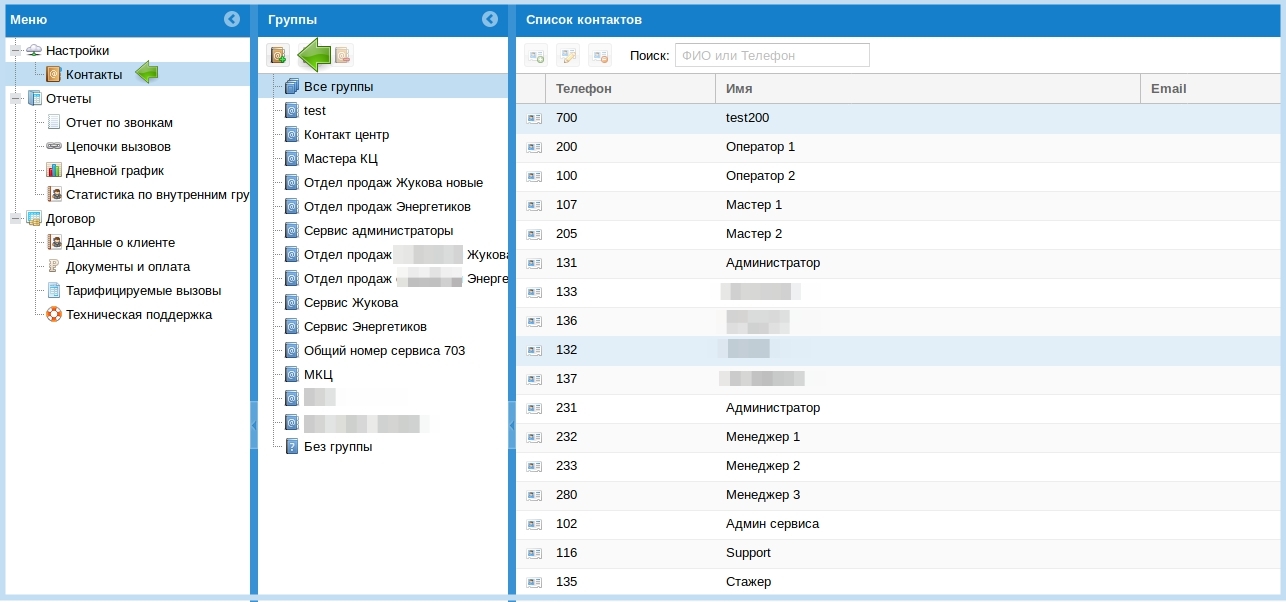Viewport: 1286px width, 602px height.
Task: Select the Сервис администраторы group
Action: (379, 230)
